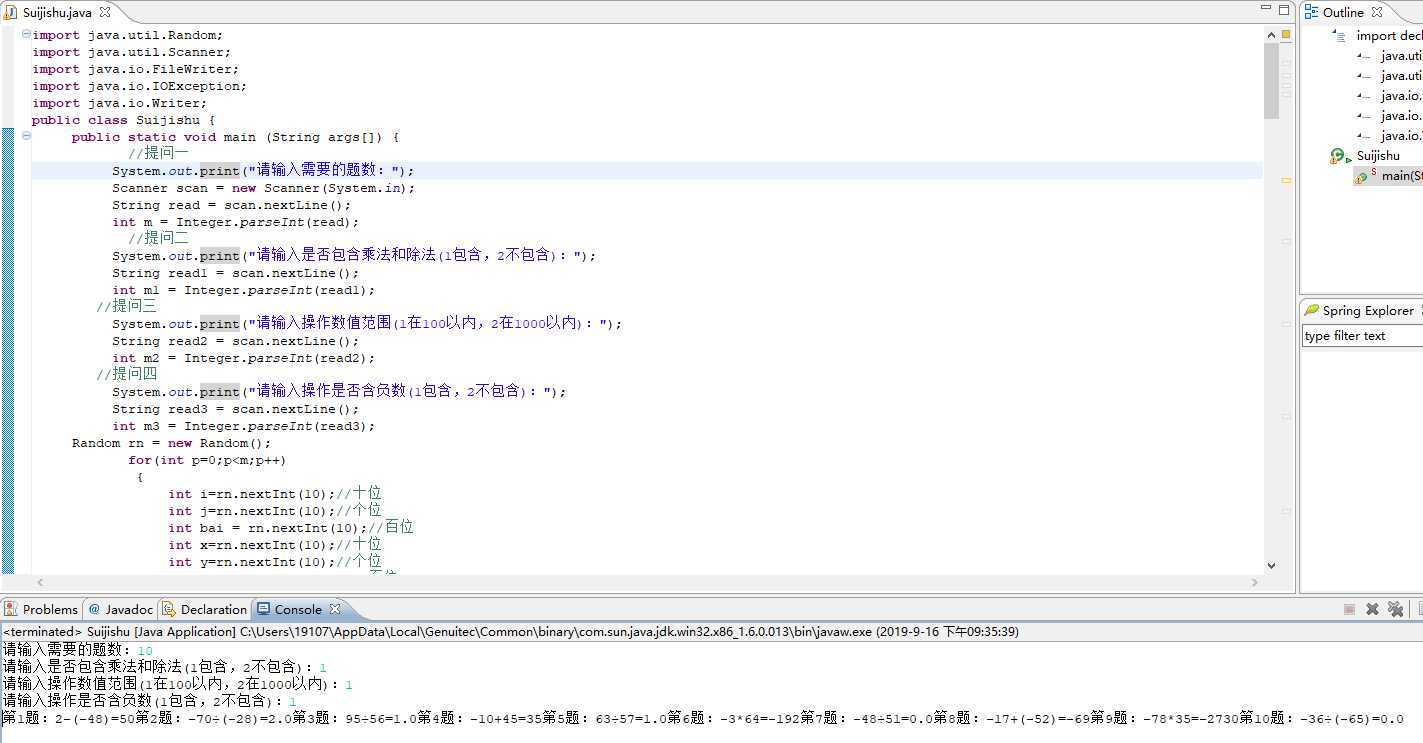This screenshot has width=1423, height=743.
Task: Click the '//提问一' comment
Action: click(x=158, y=153)
